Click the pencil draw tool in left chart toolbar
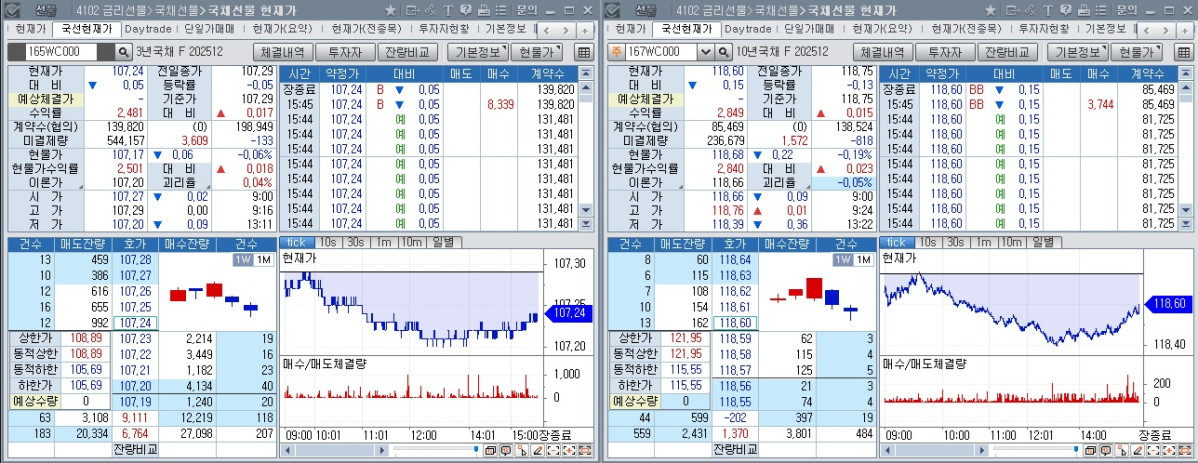 point(538,451)
